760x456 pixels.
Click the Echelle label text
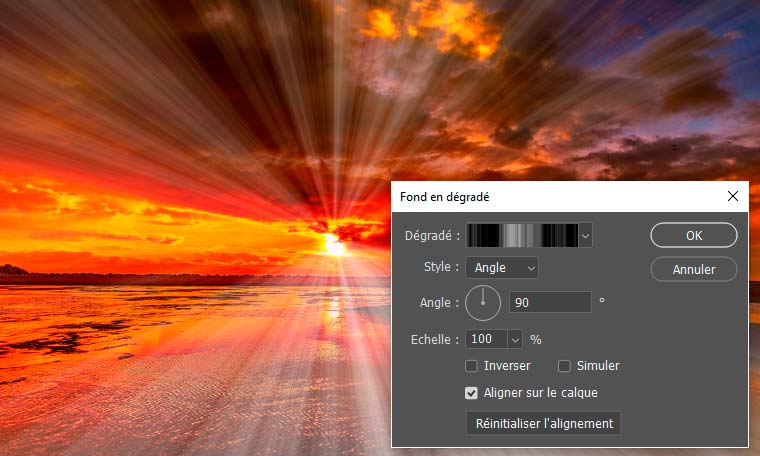pyautogui.click(x=435, y=339)
